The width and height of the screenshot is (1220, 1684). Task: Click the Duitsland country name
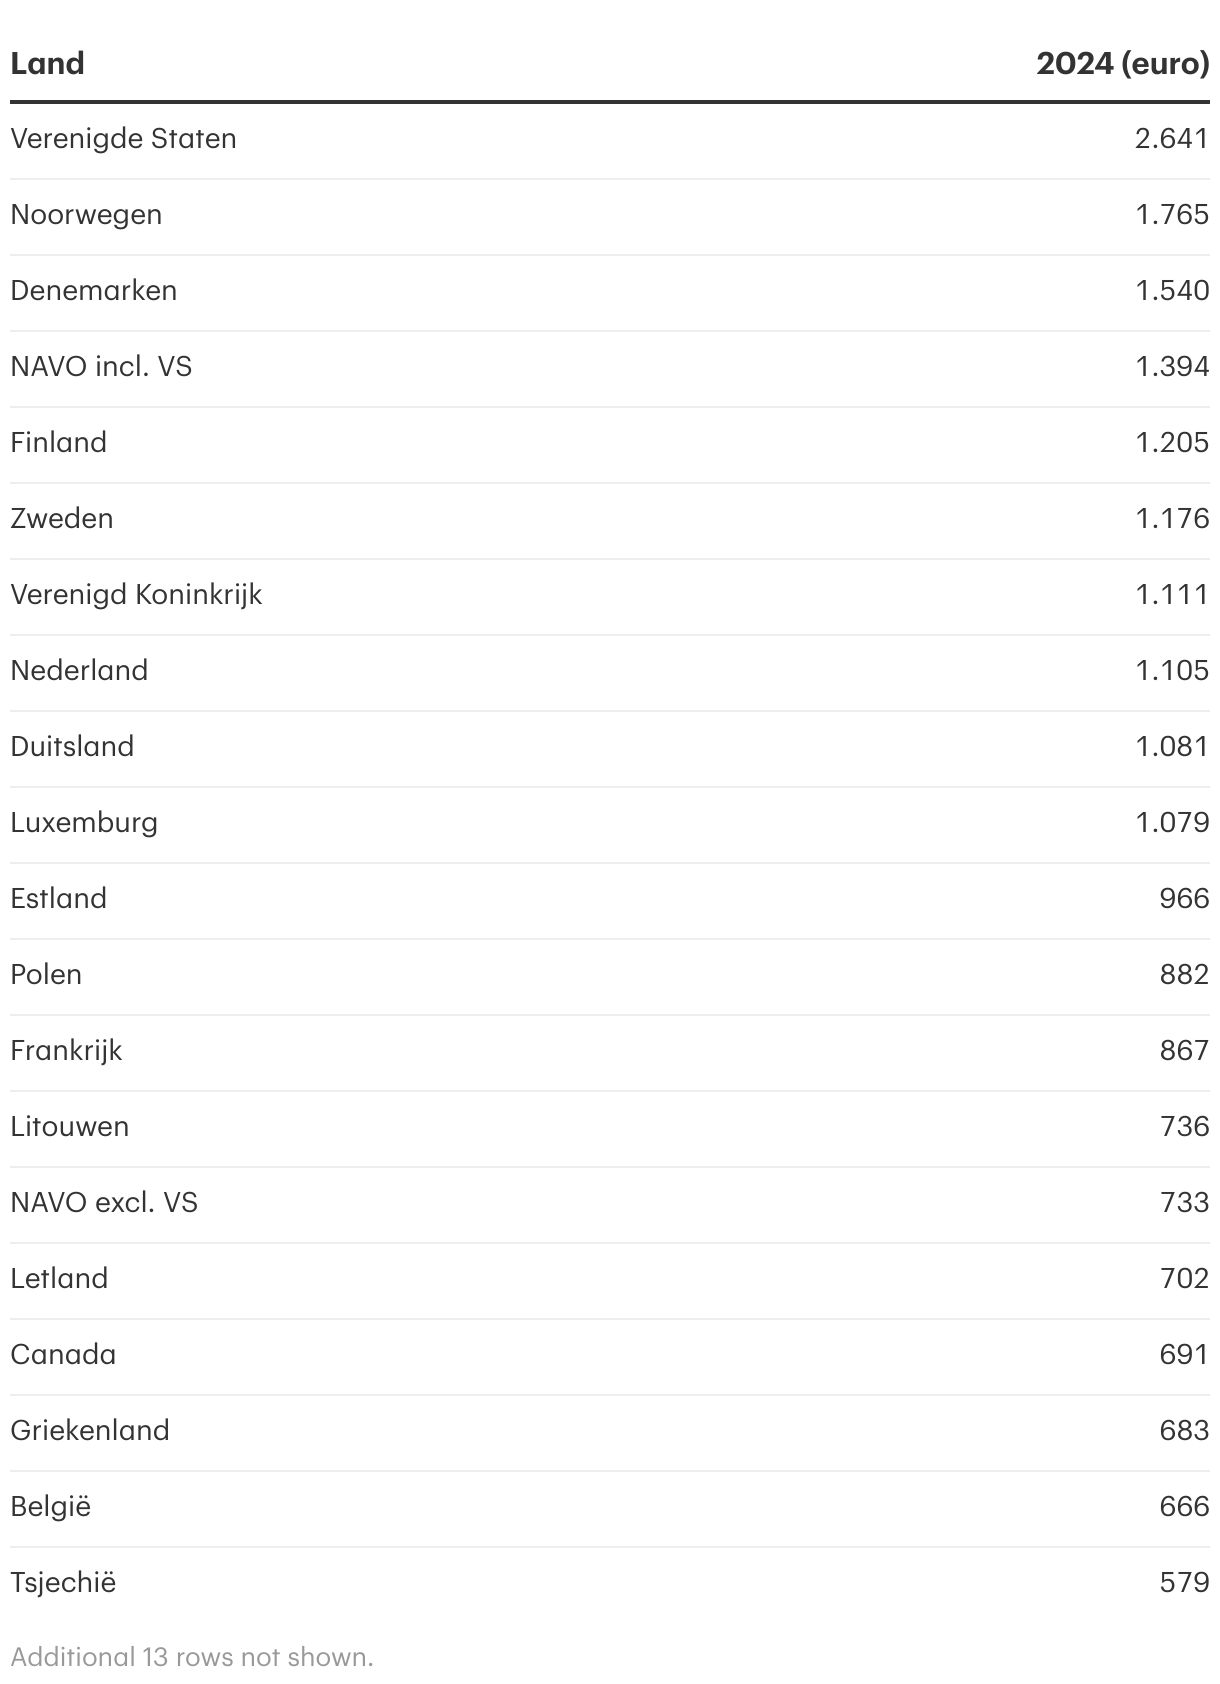tap(72, 747)
